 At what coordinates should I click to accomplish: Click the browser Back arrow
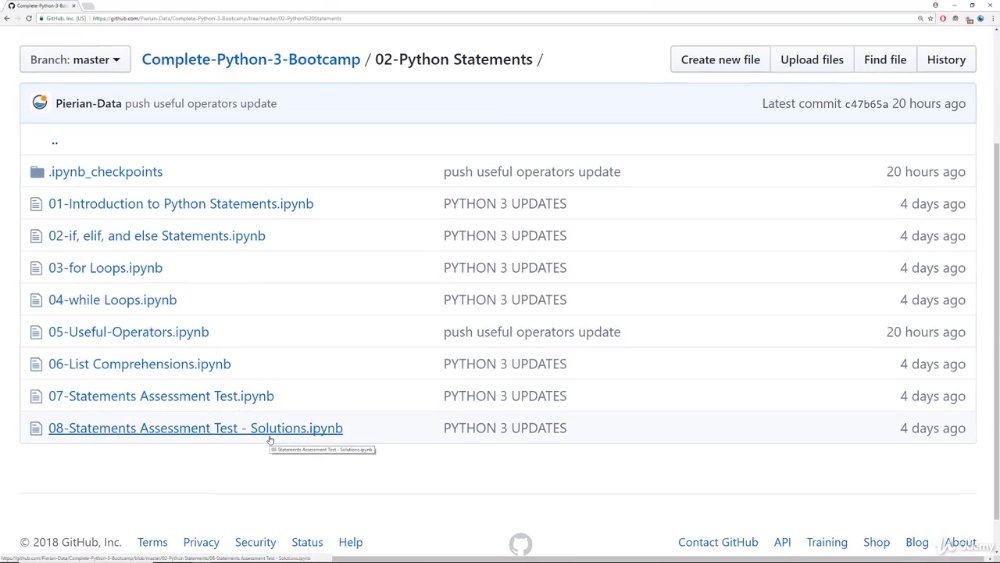click(x=6, y=18)
